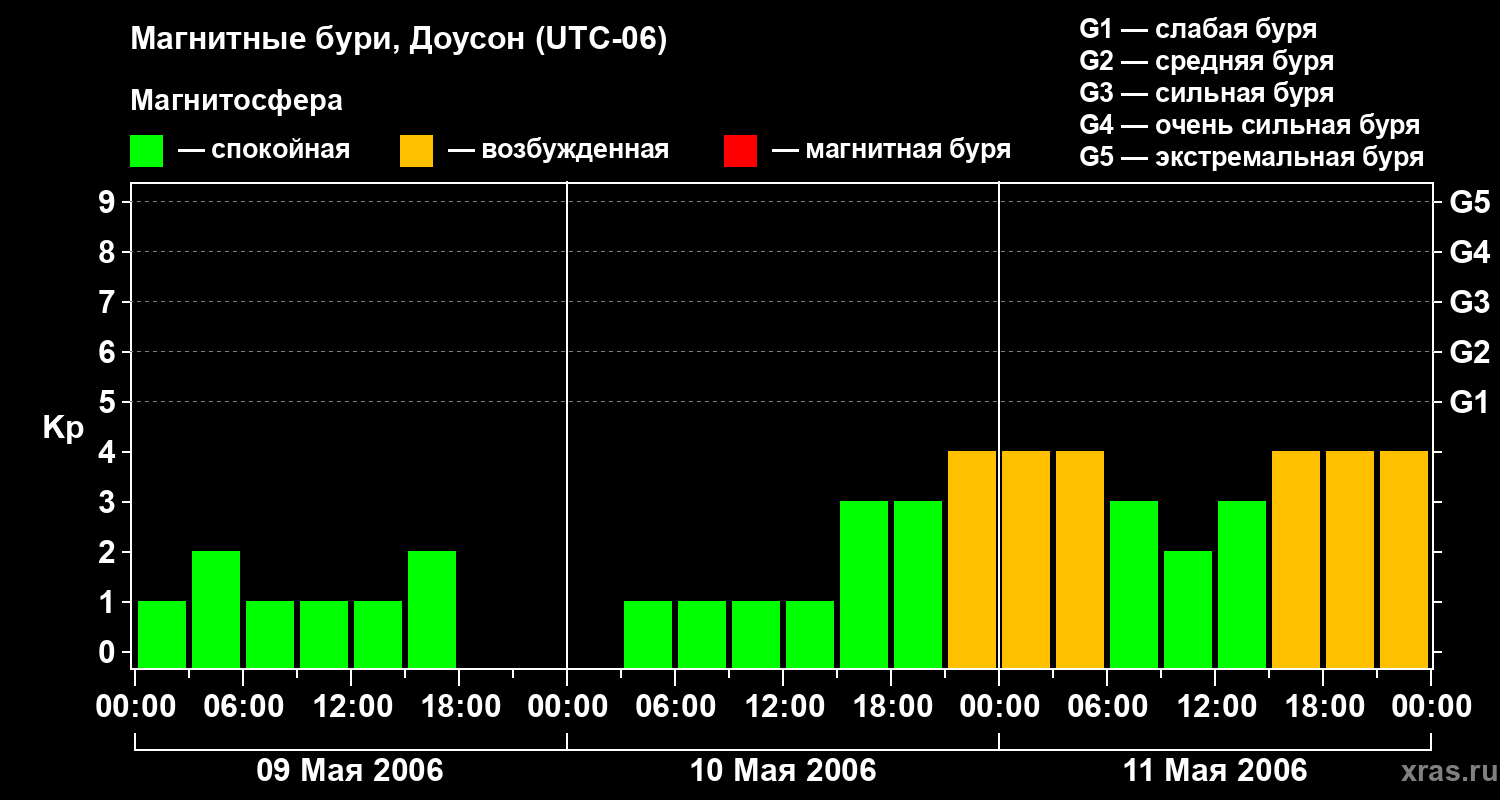Click the orange bar at 03:00 on 11 Мая

[x=1080, y=559]
